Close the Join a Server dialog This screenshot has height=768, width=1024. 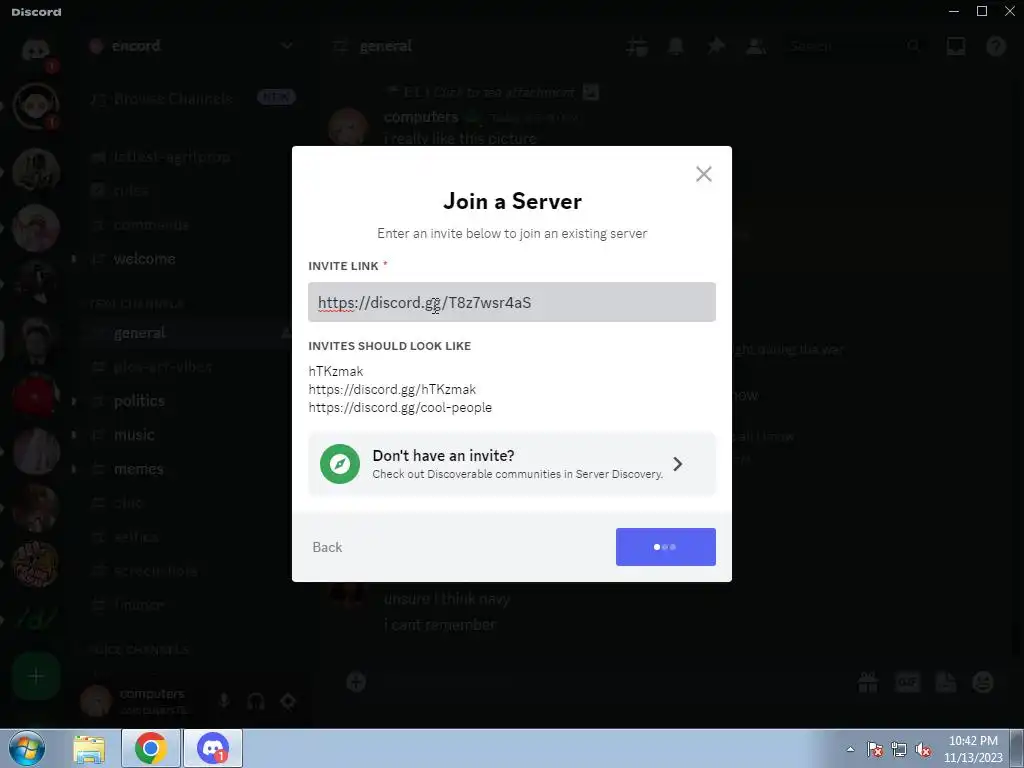pos(703,174)
